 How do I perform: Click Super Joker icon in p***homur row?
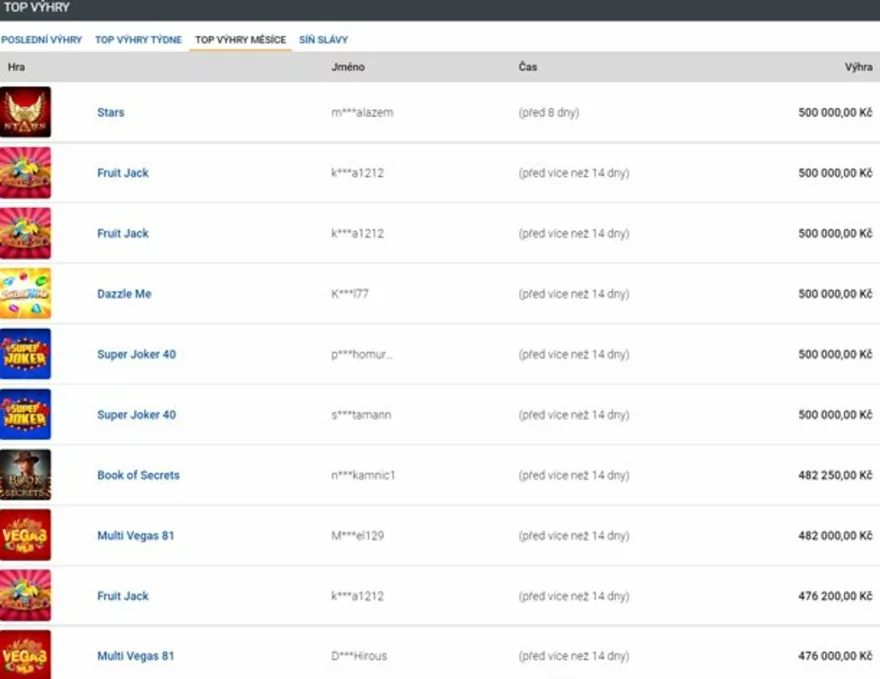[x=25, y=354]
